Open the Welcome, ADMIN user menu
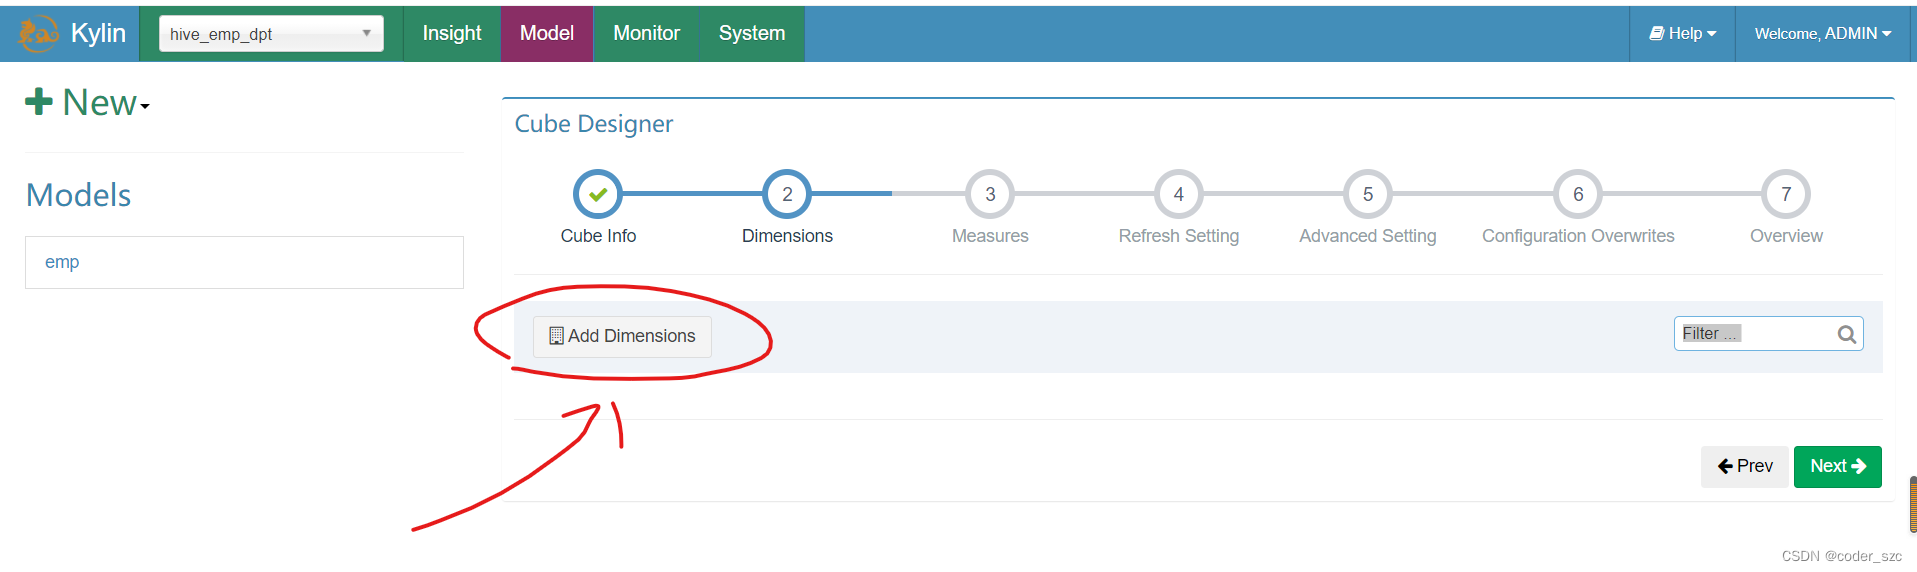The image size is (1917, 572). coord(1822,33)
